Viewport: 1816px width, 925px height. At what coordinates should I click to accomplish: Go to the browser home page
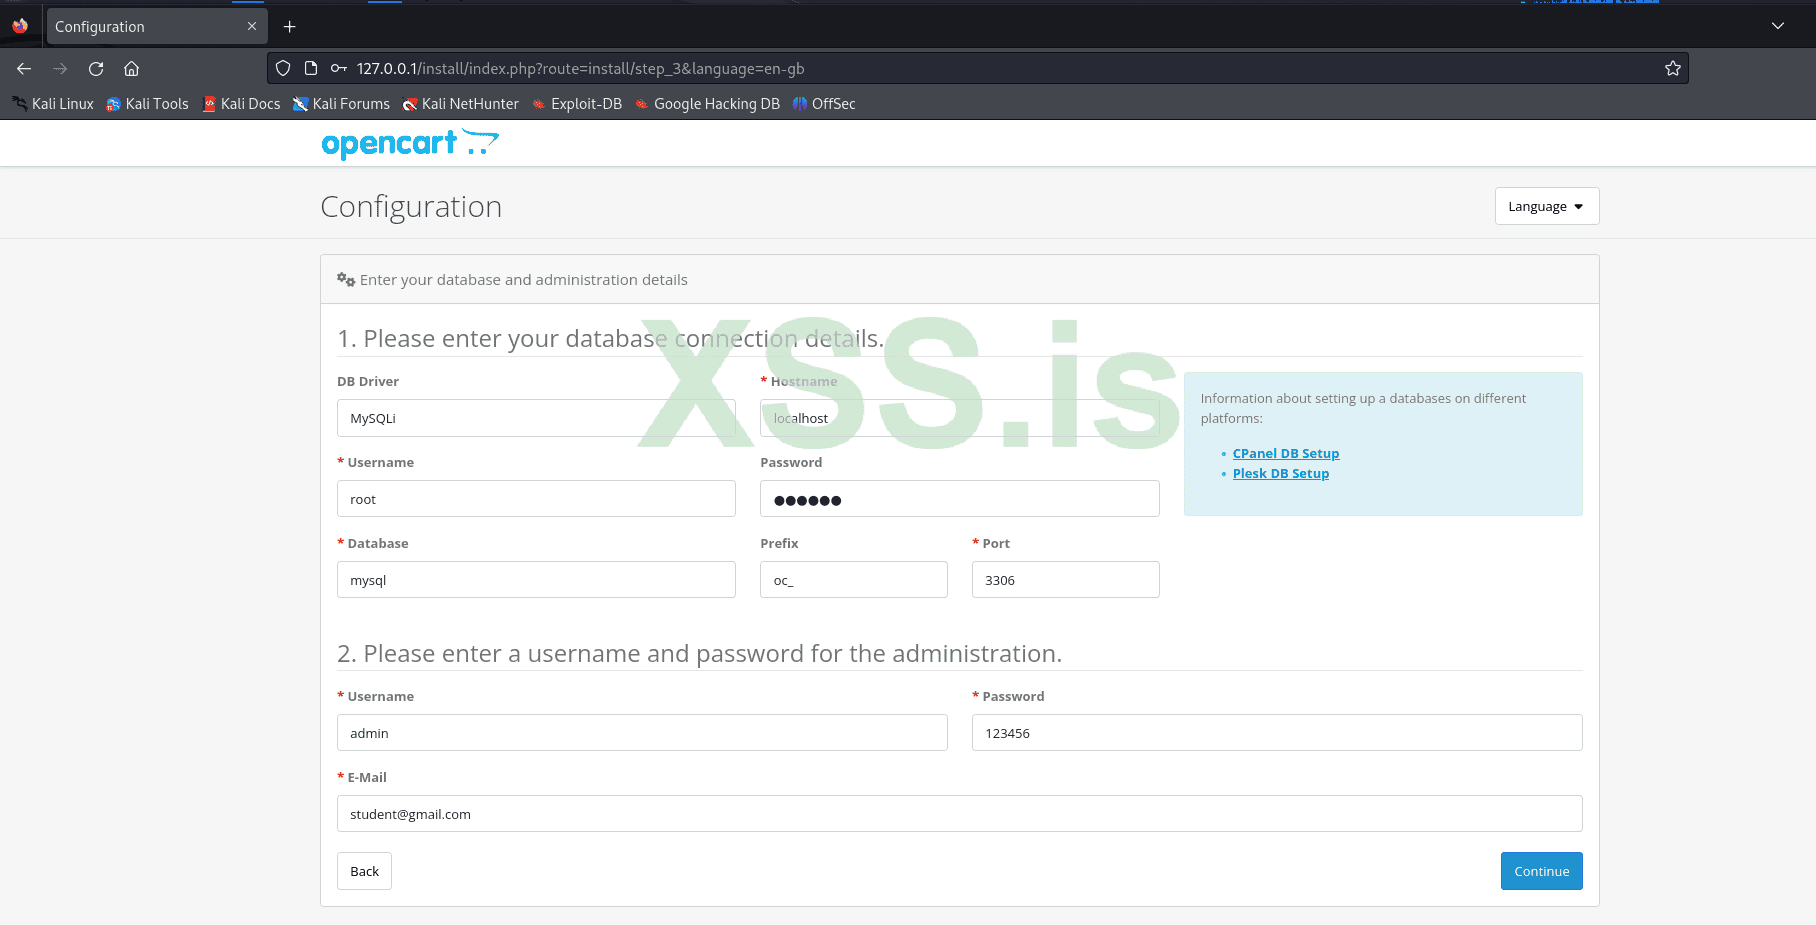click(x=131, y=68)
